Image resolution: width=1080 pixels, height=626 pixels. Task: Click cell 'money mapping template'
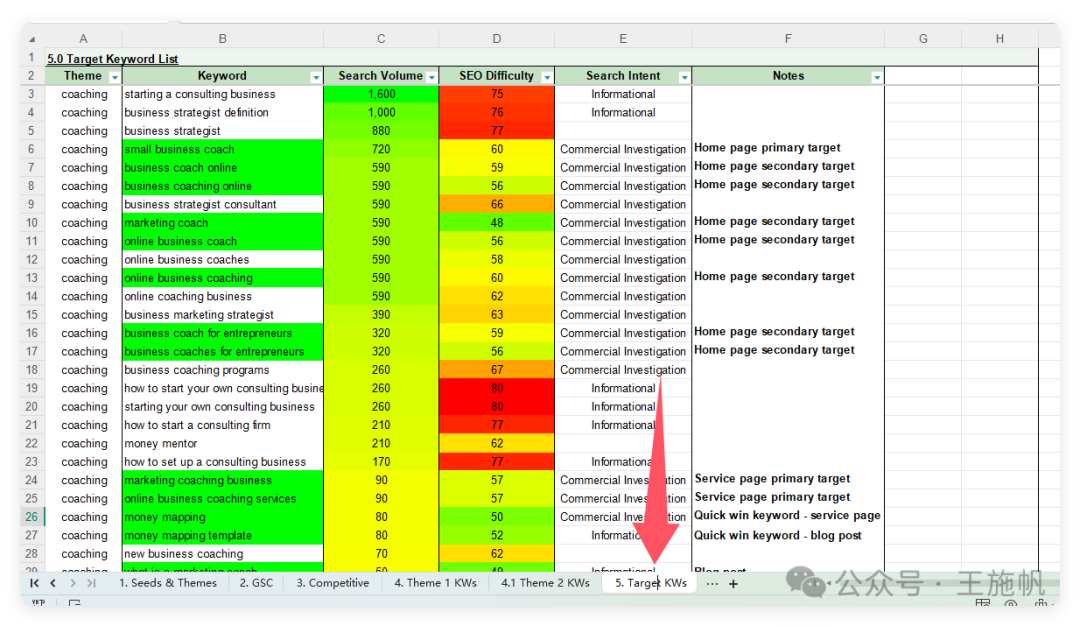[222, 535]
